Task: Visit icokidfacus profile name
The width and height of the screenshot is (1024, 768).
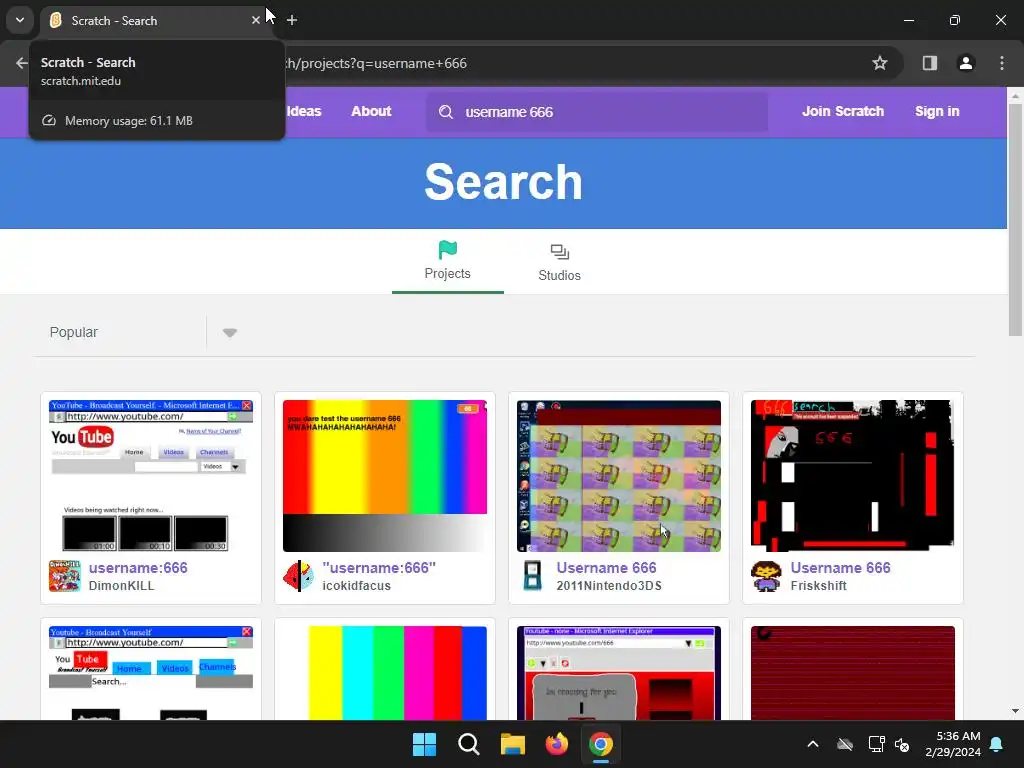Action: pyautogui.click(x=357, y=586)
